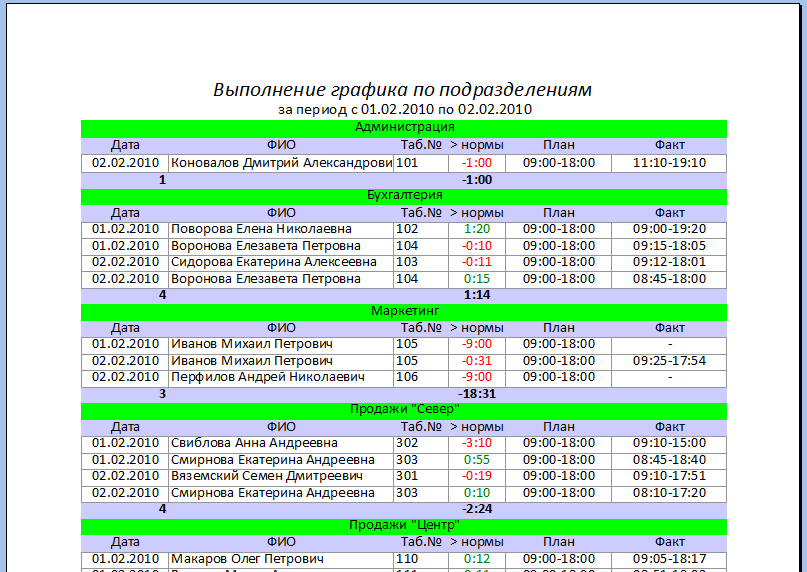
Task: Click the '09:10-17:51' fact cell
Action: tap(669, 477)
